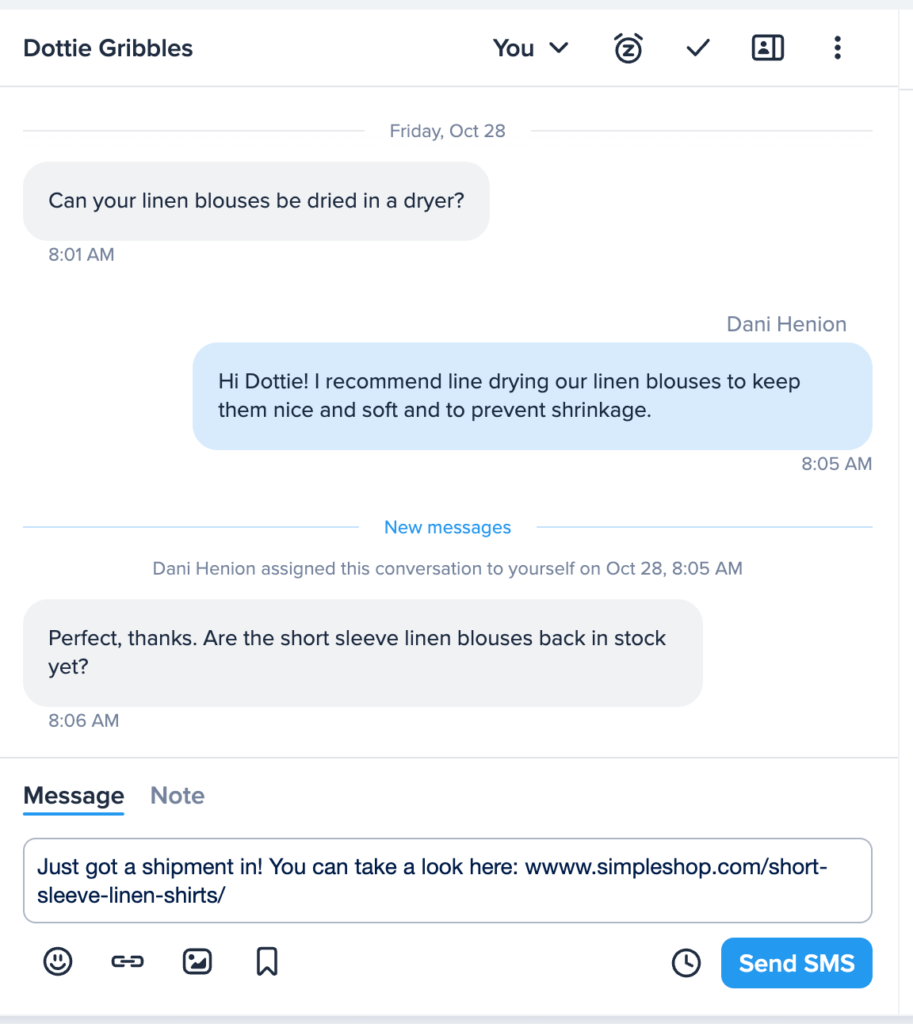The width and height of the screenshot is (913, 1024).
Task: Schedule the SMS for later
Action: (x=686, y=962)
